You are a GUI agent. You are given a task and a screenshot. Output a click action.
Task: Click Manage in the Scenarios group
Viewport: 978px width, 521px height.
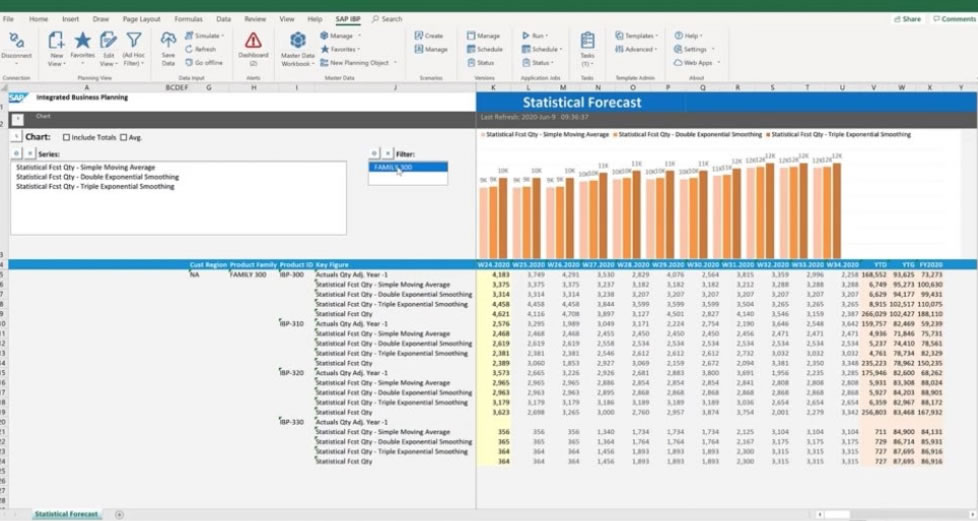click(431, 49)
